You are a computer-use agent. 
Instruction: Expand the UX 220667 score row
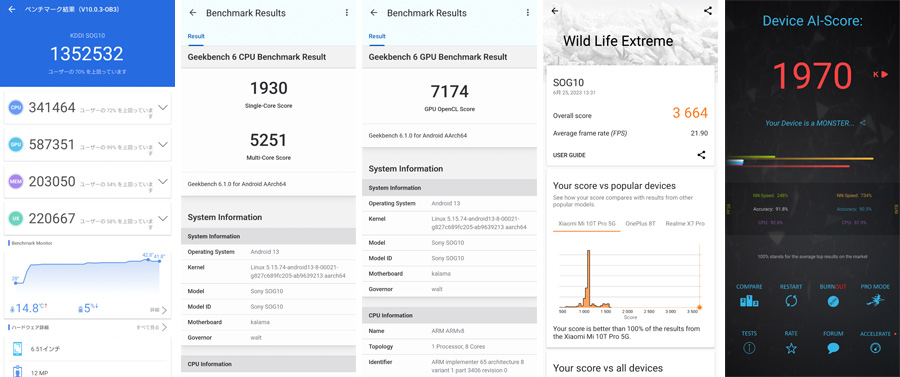point(87,219)
